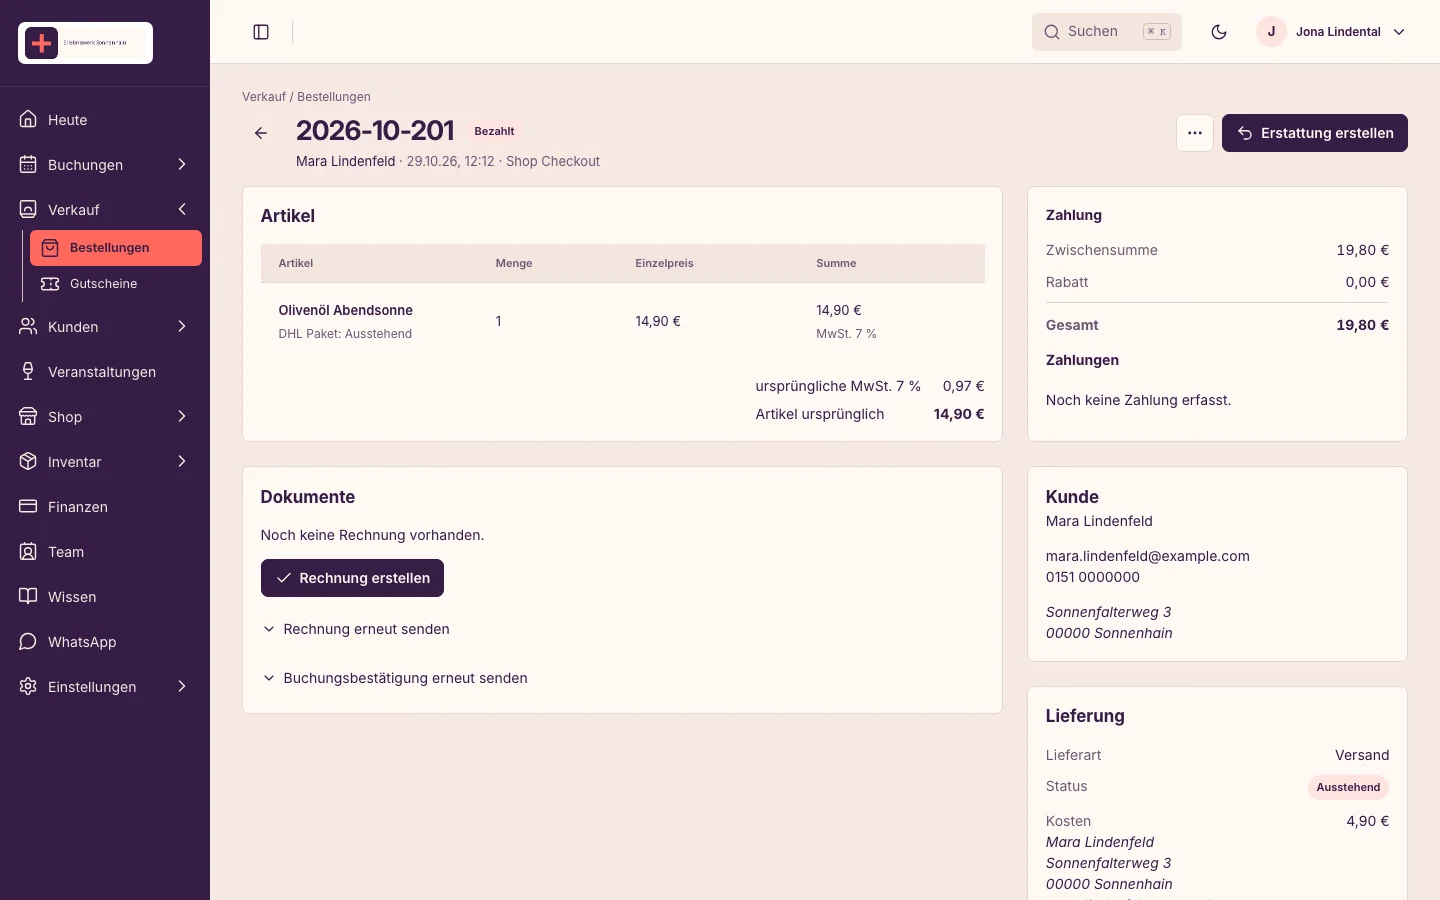The height and width of the screenshot is (900, 1440).
Task: Click the Wissen book icon
Action: 28,596
